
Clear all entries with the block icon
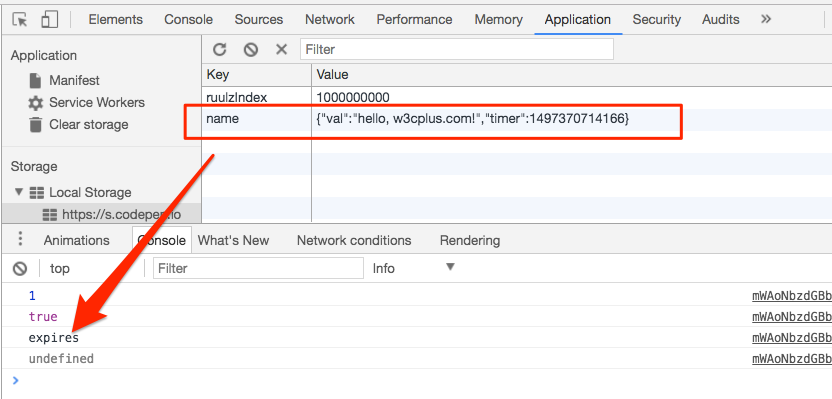[250, 50]
